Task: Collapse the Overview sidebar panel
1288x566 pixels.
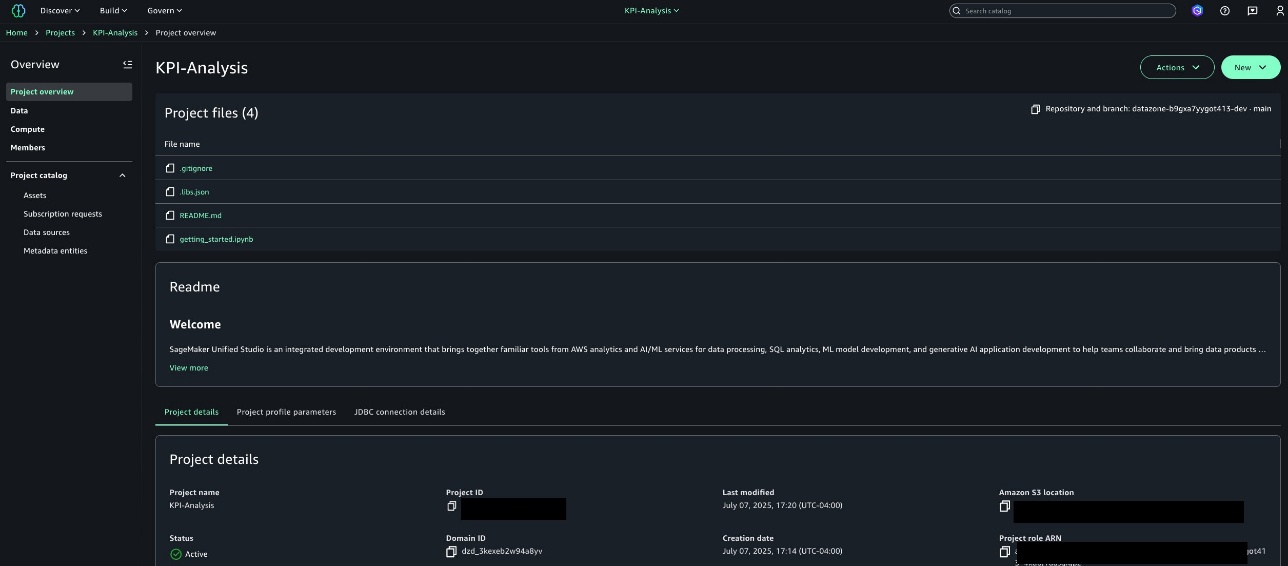Action: [x=127, y=64]
